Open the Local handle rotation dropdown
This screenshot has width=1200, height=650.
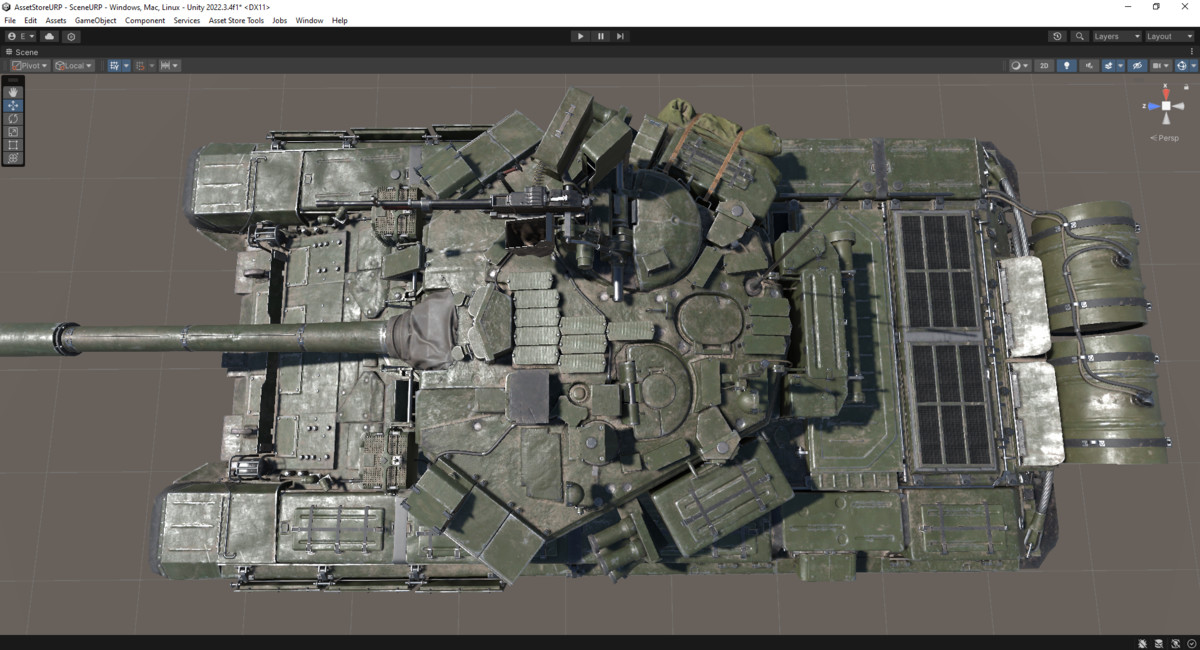73,66
